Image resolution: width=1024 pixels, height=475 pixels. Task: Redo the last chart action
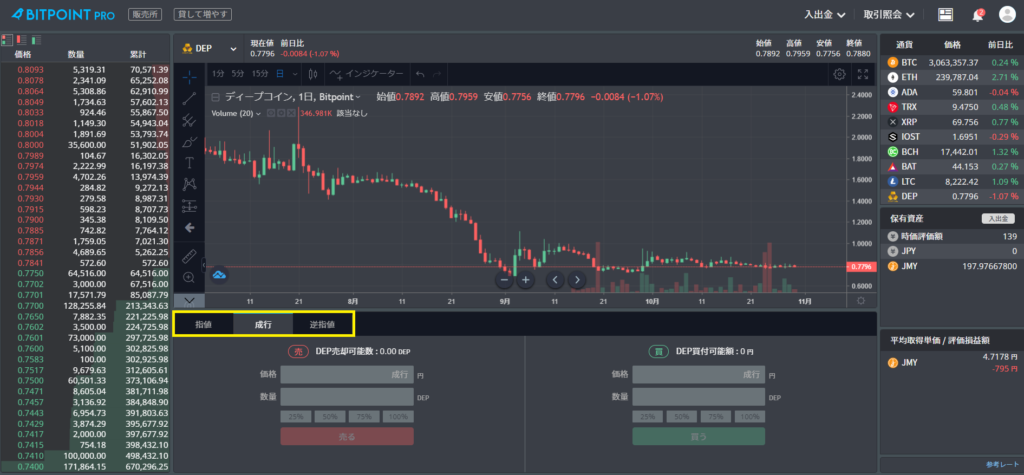(x=438, y=74)
